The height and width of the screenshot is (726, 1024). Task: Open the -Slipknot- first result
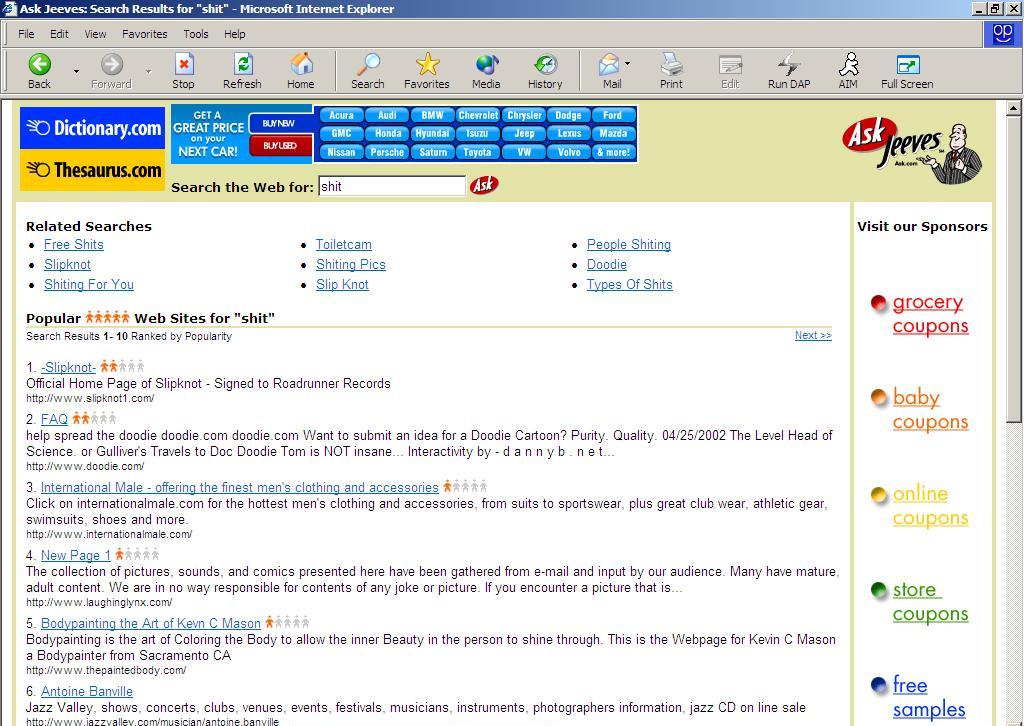tap(69, 367)
